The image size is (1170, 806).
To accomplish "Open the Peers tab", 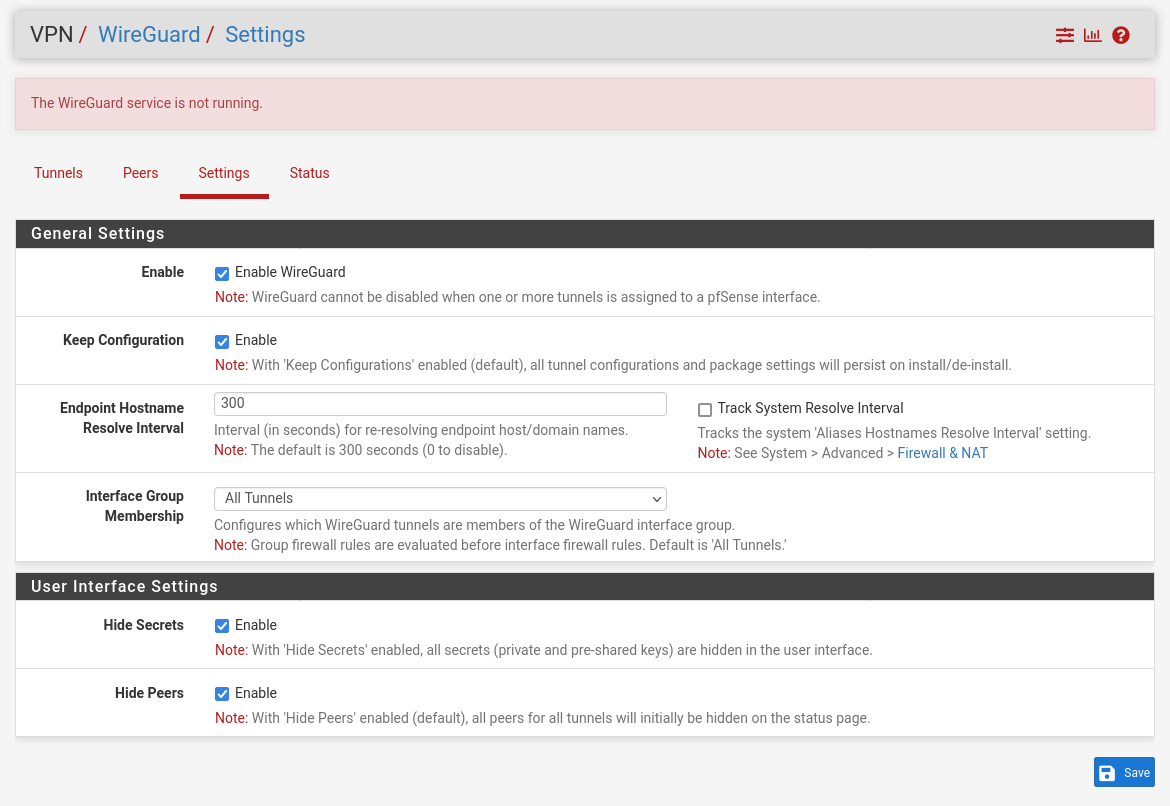I will [140, 173].
